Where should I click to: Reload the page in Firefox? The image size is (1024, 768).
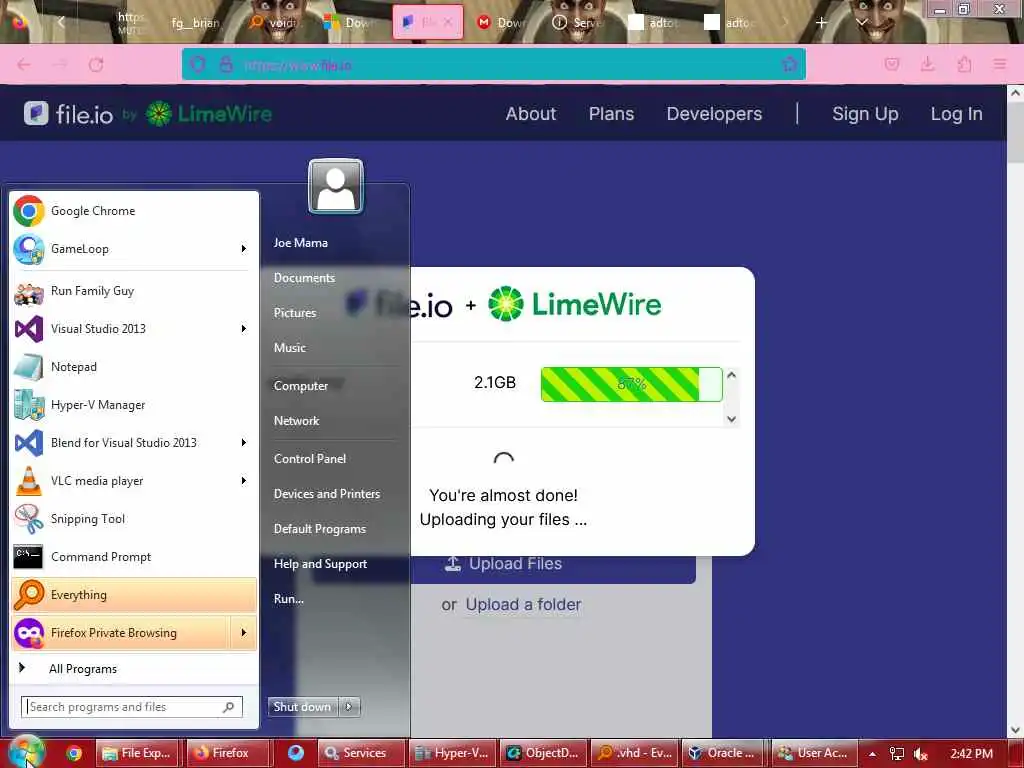[96, 65]
